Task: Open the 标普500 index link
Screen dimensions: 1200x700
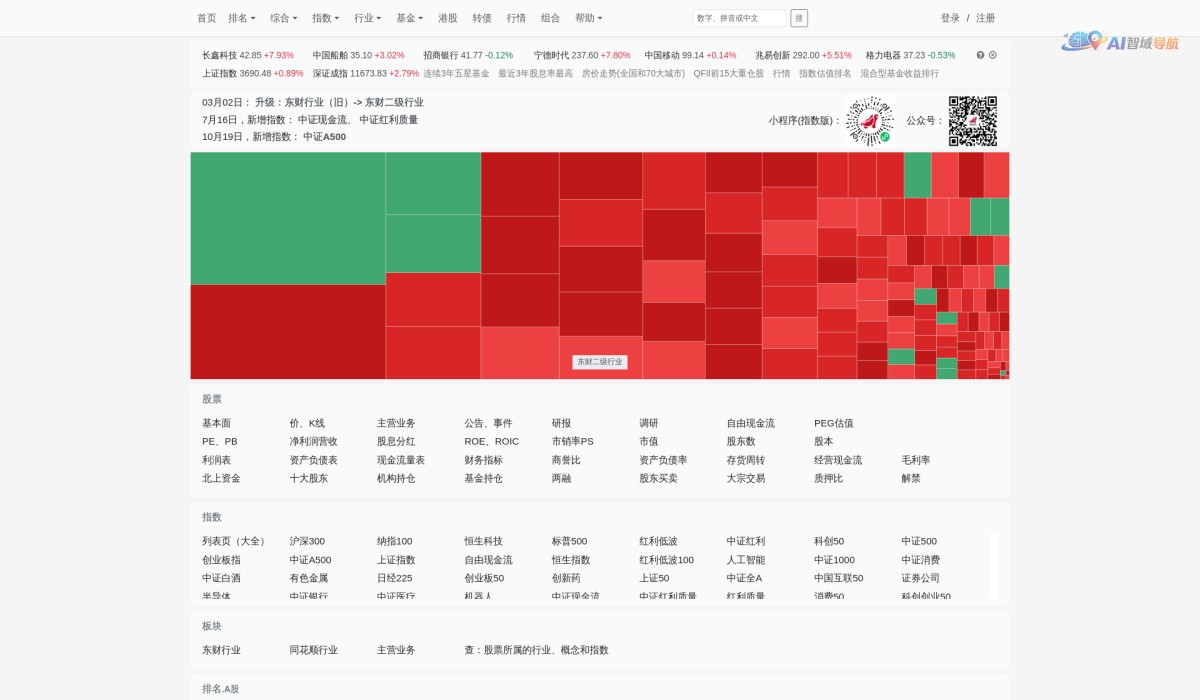Action: coord(570,541)
